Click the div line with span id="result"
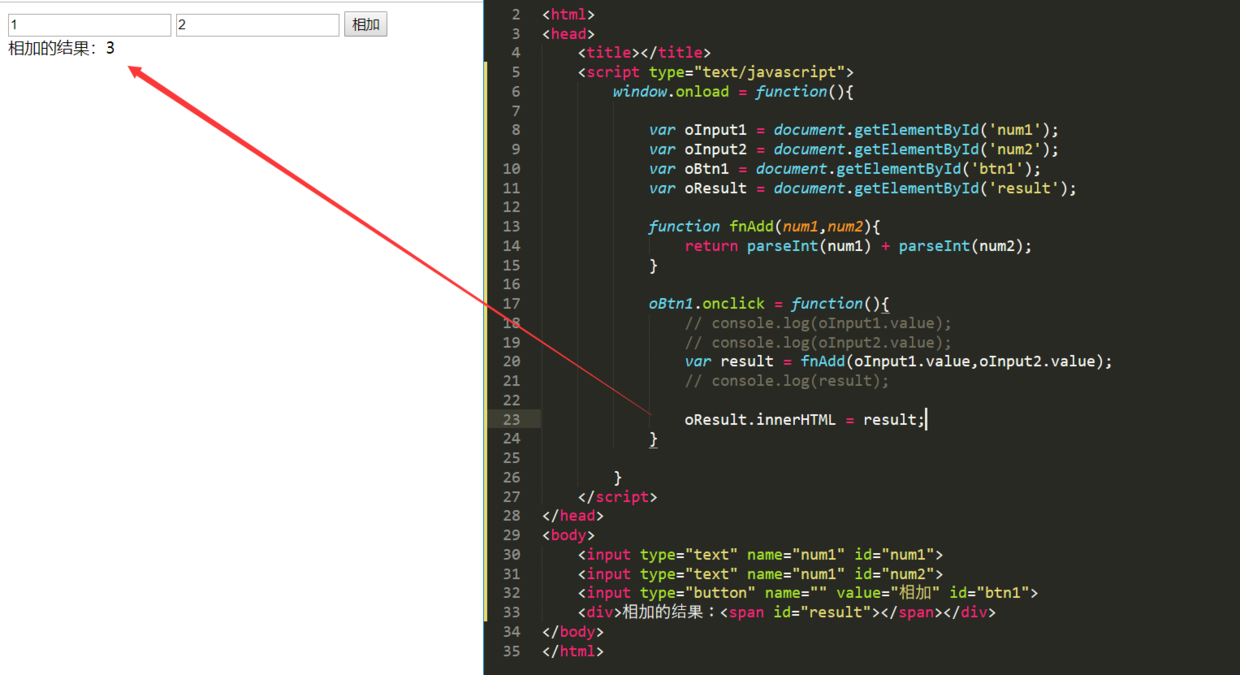The height and width of the screenshot is (675, 1240). click(787, 612)
